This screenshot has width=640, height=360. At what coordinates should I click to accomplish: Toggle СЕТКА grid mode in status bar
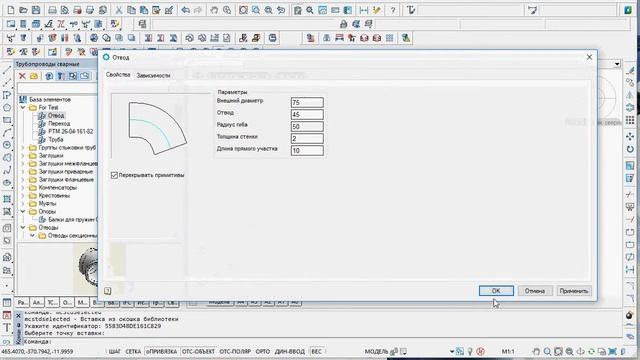[133, 351]
